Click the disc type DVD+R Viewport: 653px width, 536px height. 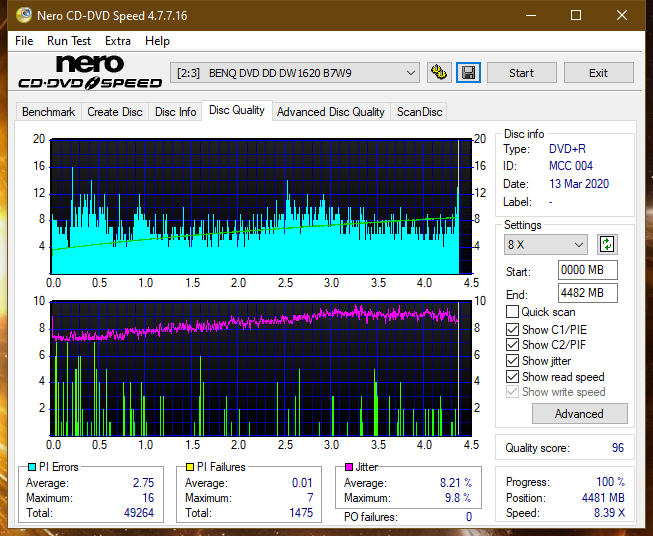[567, 149]
